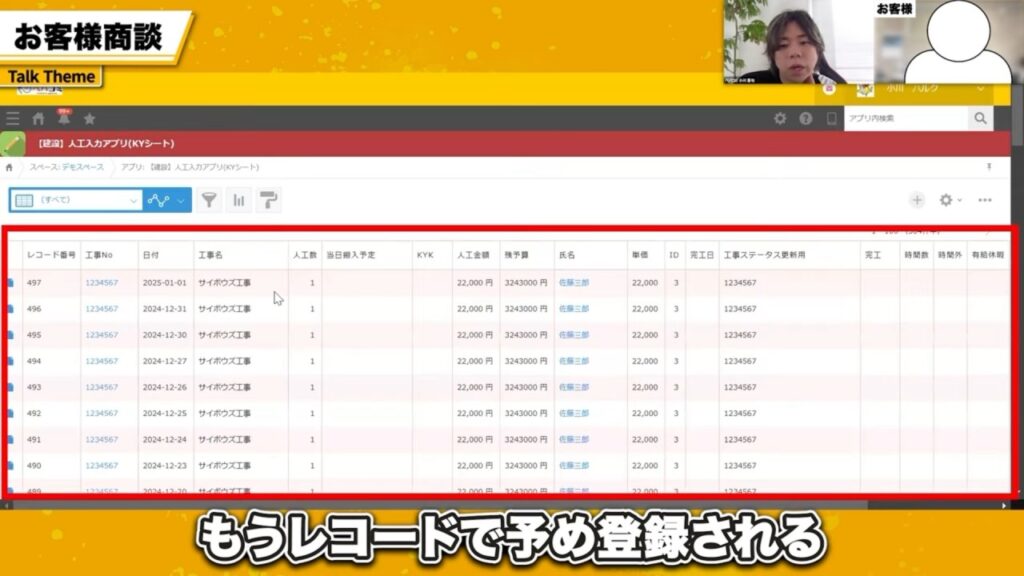The width and height of the screenshot is (1024, 576).
Task: Open 工事No link 1234567 in row 496
Action: 101,309
